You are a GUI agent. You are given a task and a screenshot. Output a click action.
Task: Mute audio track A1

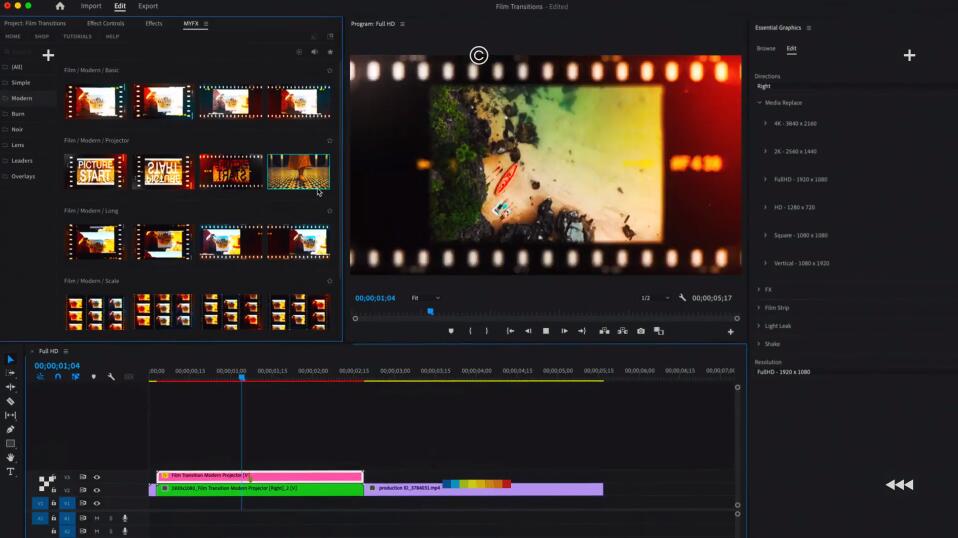pos(97,518)
